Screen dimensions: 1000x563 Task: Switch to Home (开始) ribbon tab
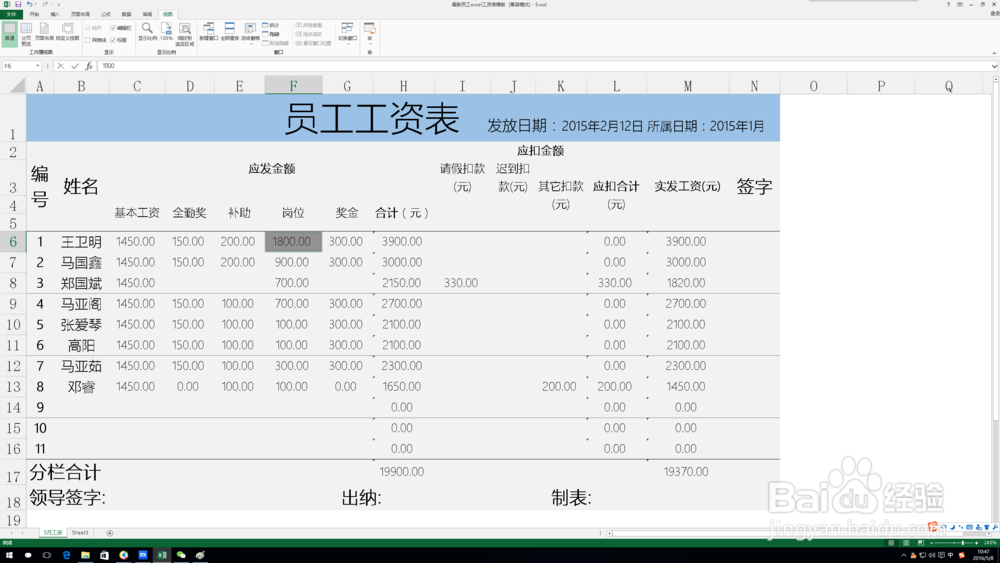pos(34,14)
